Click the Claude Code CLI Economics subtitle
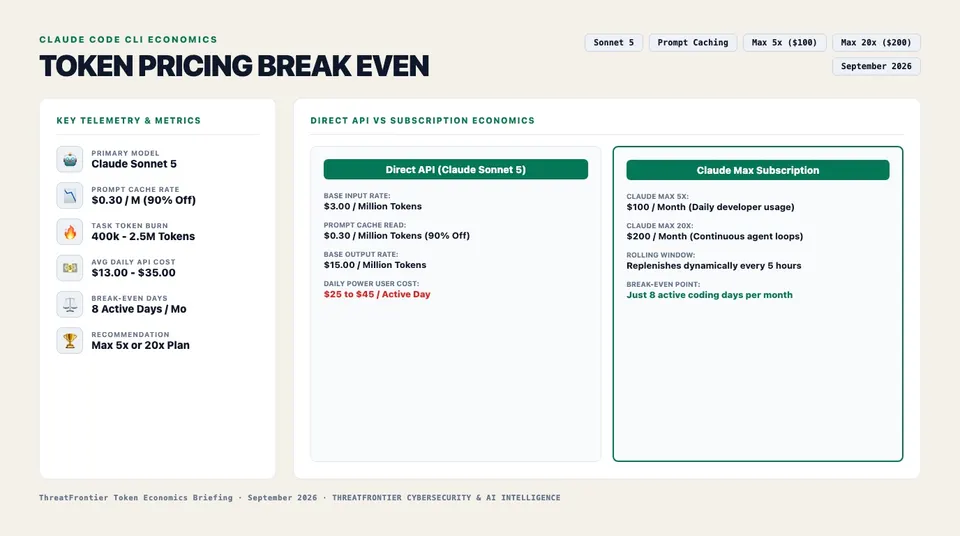960x536 pixels. pos(129,39)
